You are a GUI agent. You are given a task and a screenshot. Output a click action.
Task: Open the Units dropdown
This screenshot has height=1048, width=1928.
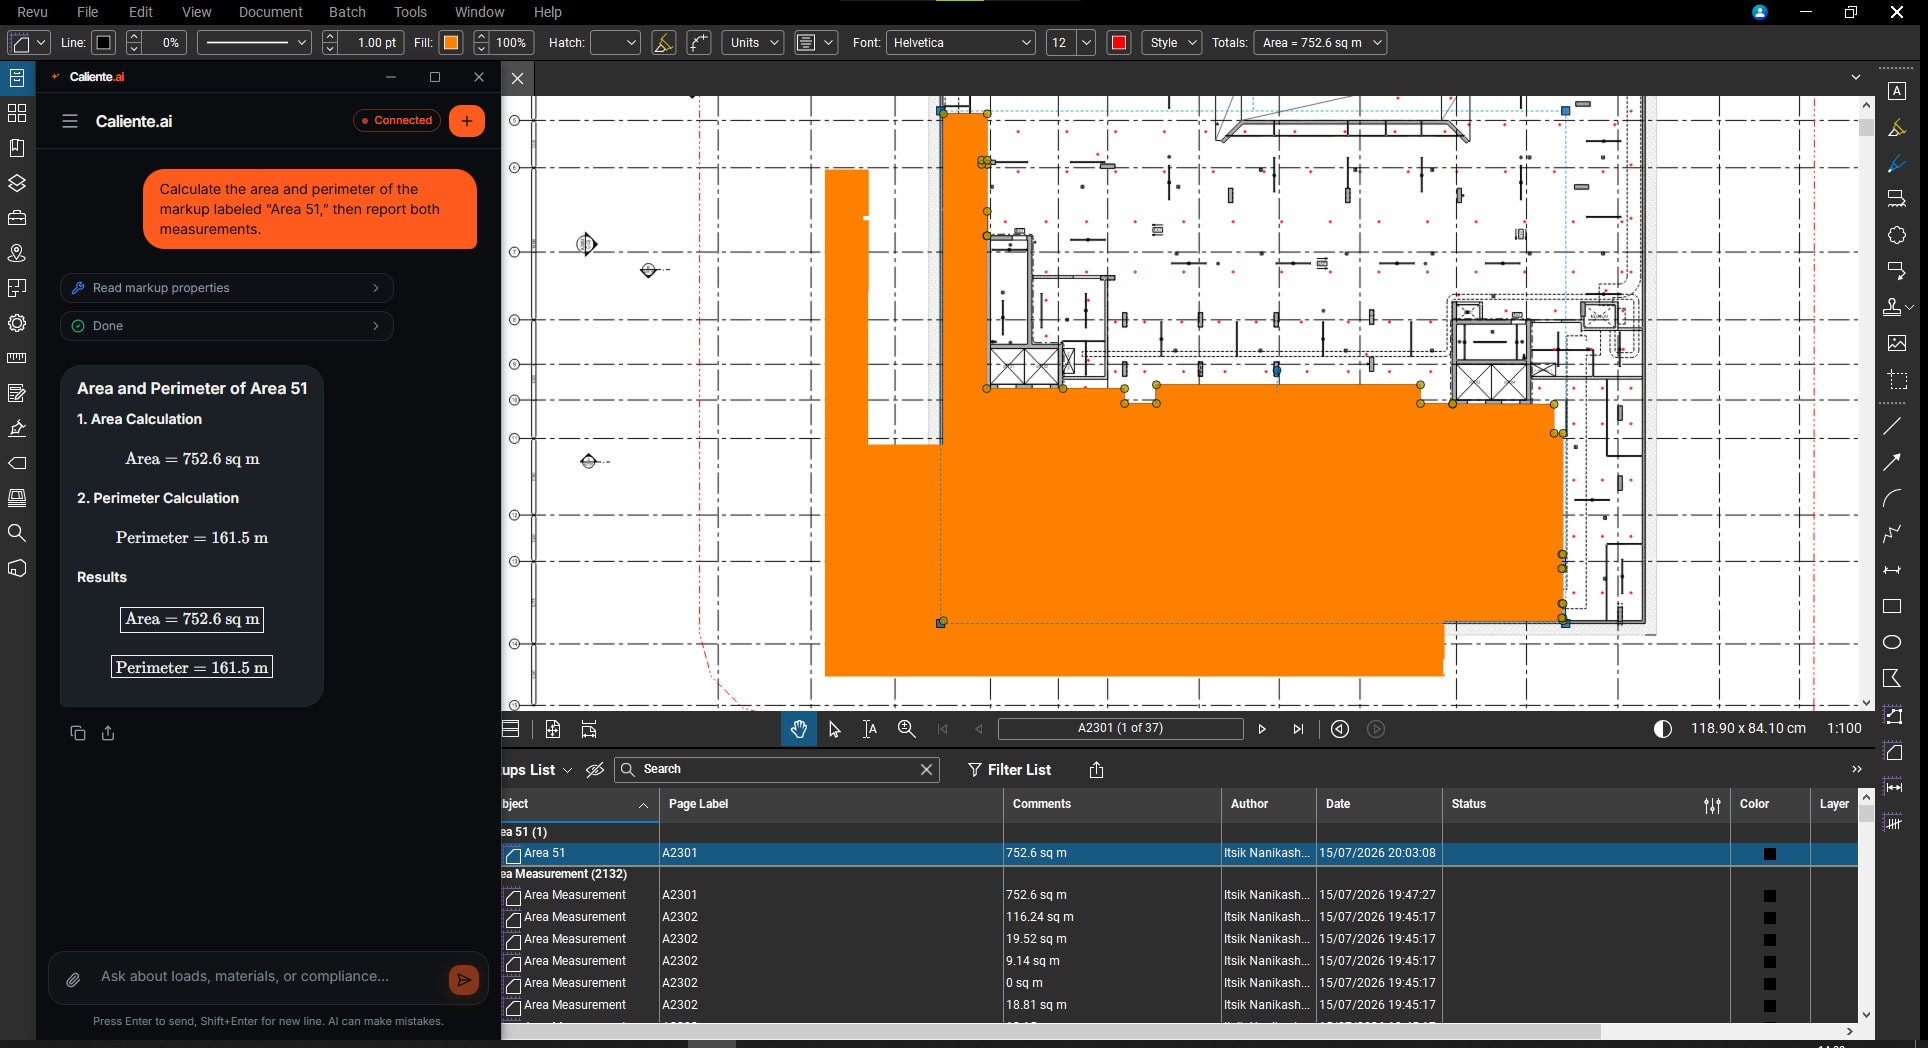754,43
